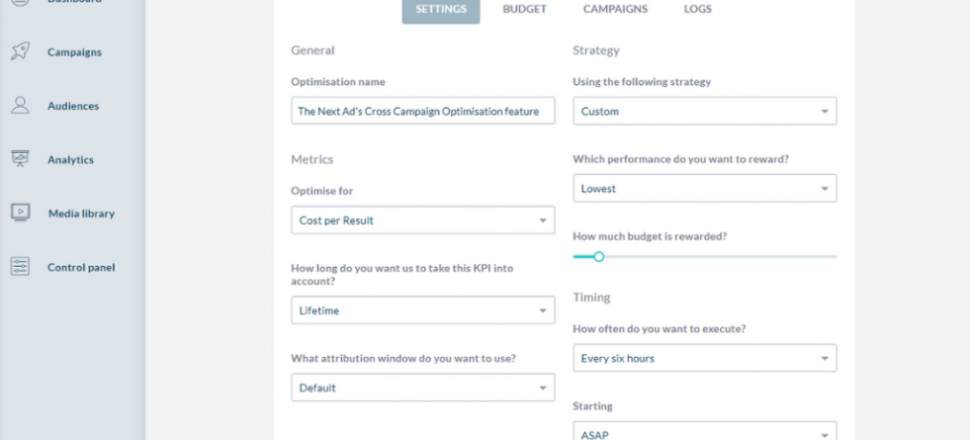The height and width of the screenshot is (440, 970).
Task: Expand the Lowest performance reward dropdown
Action: point(705,188)
